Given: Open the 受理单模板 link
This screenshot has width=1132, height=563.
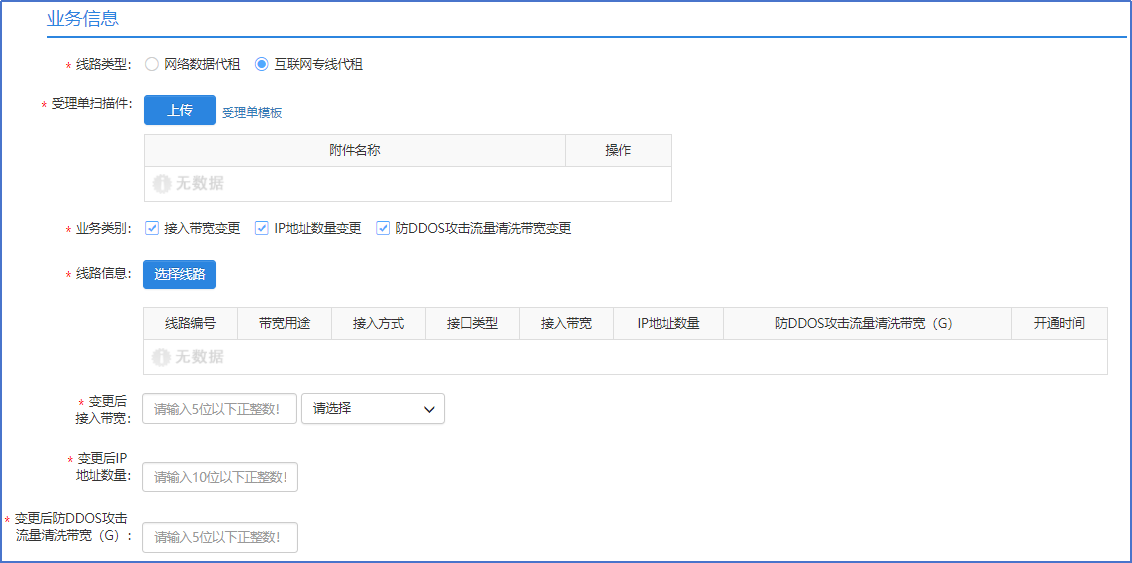Looking at the screenshot, I should click(x=252, y=112).
